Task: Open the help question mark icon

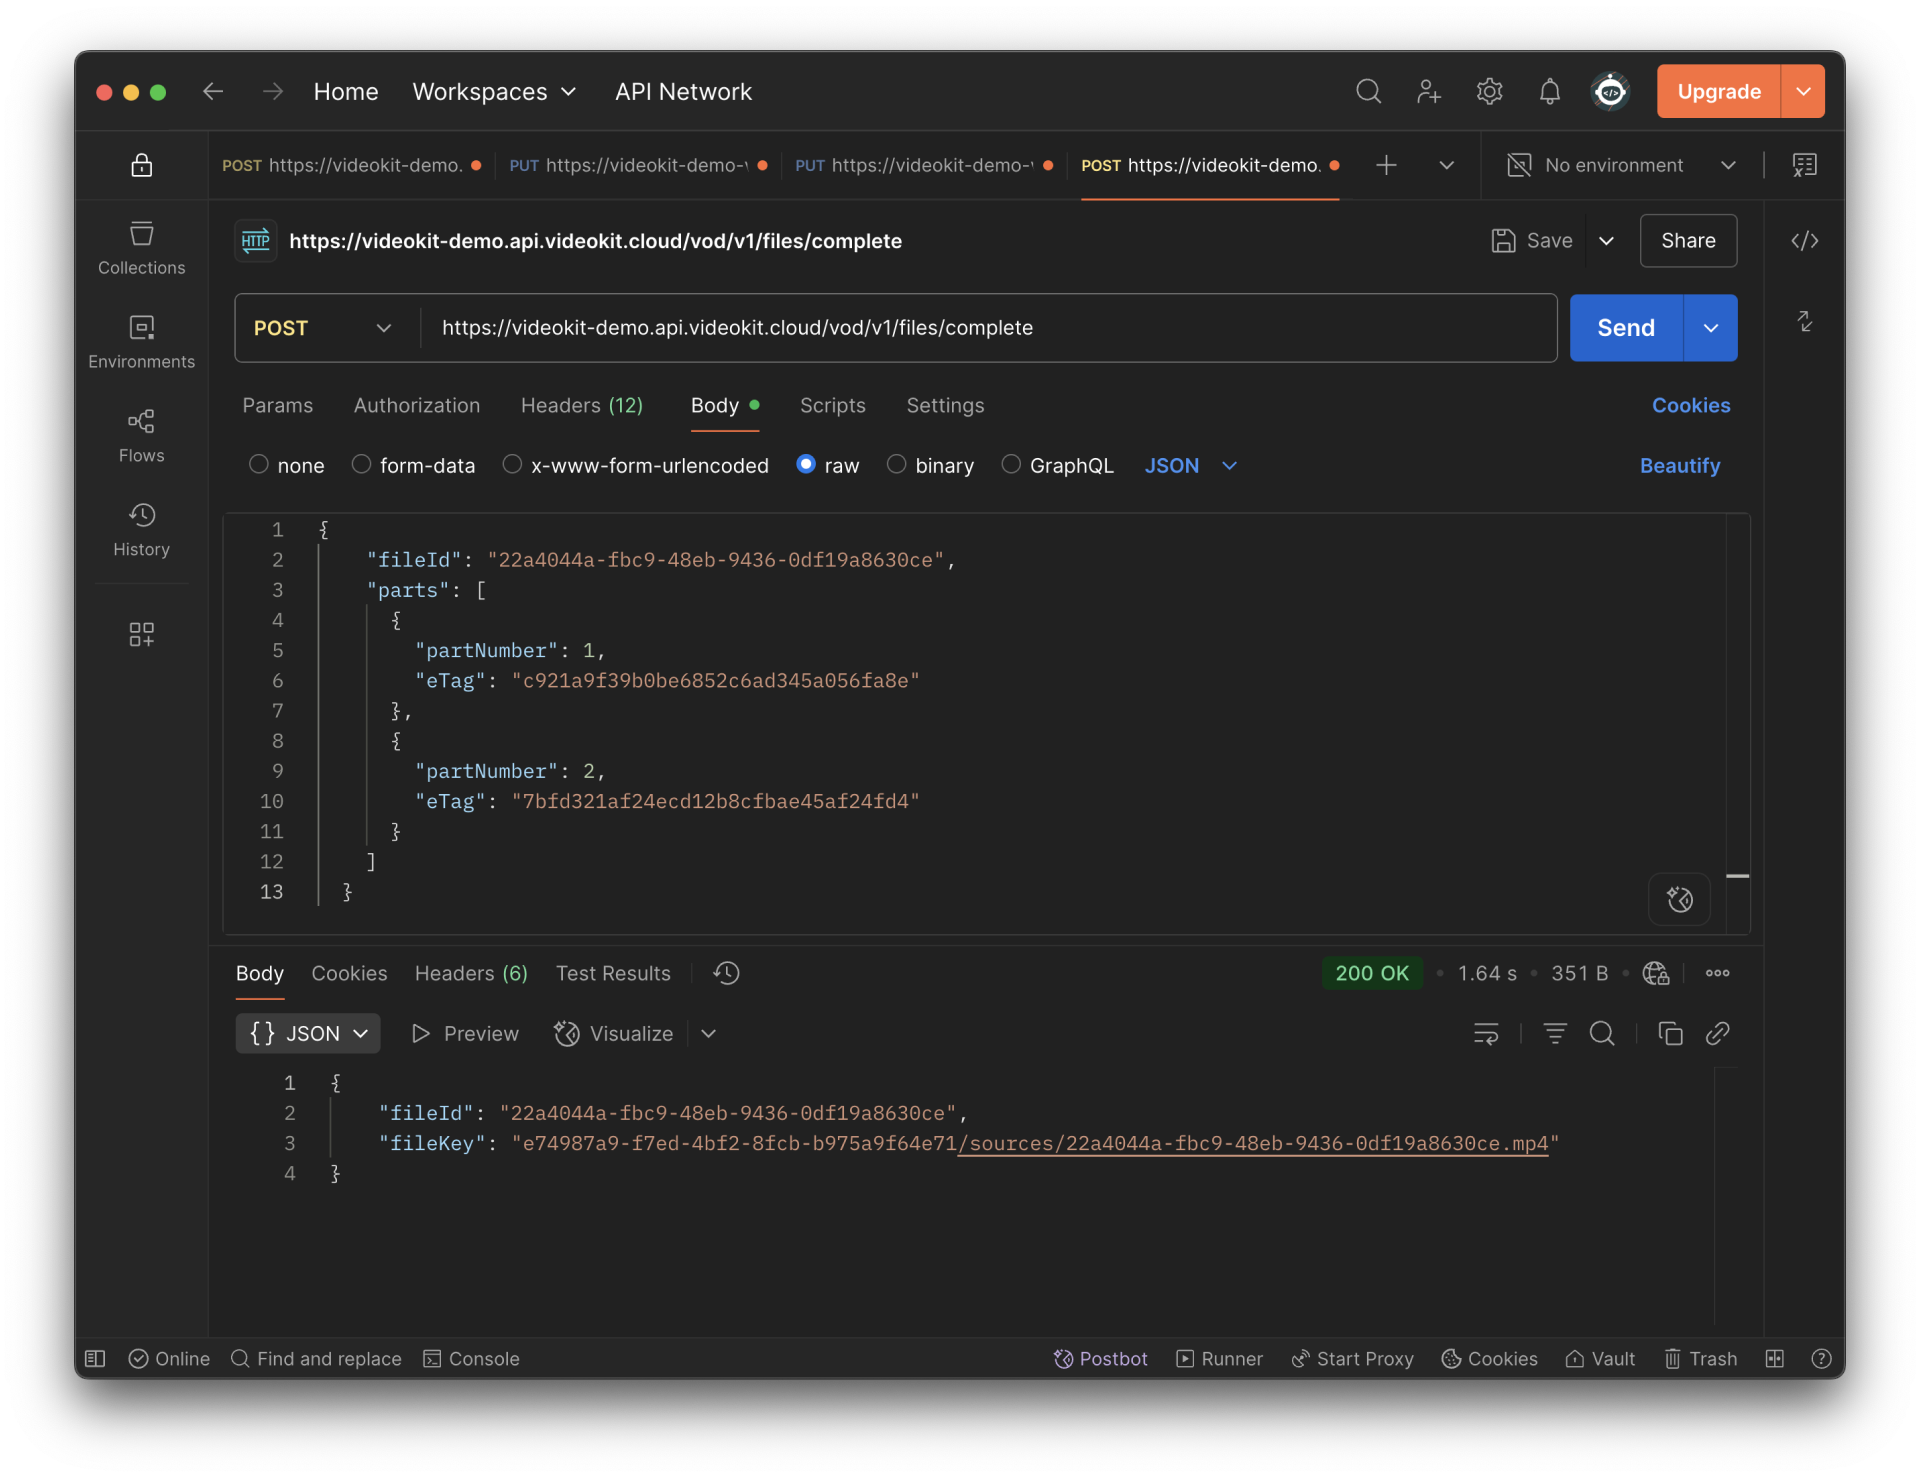Action: [1821, 1358]
